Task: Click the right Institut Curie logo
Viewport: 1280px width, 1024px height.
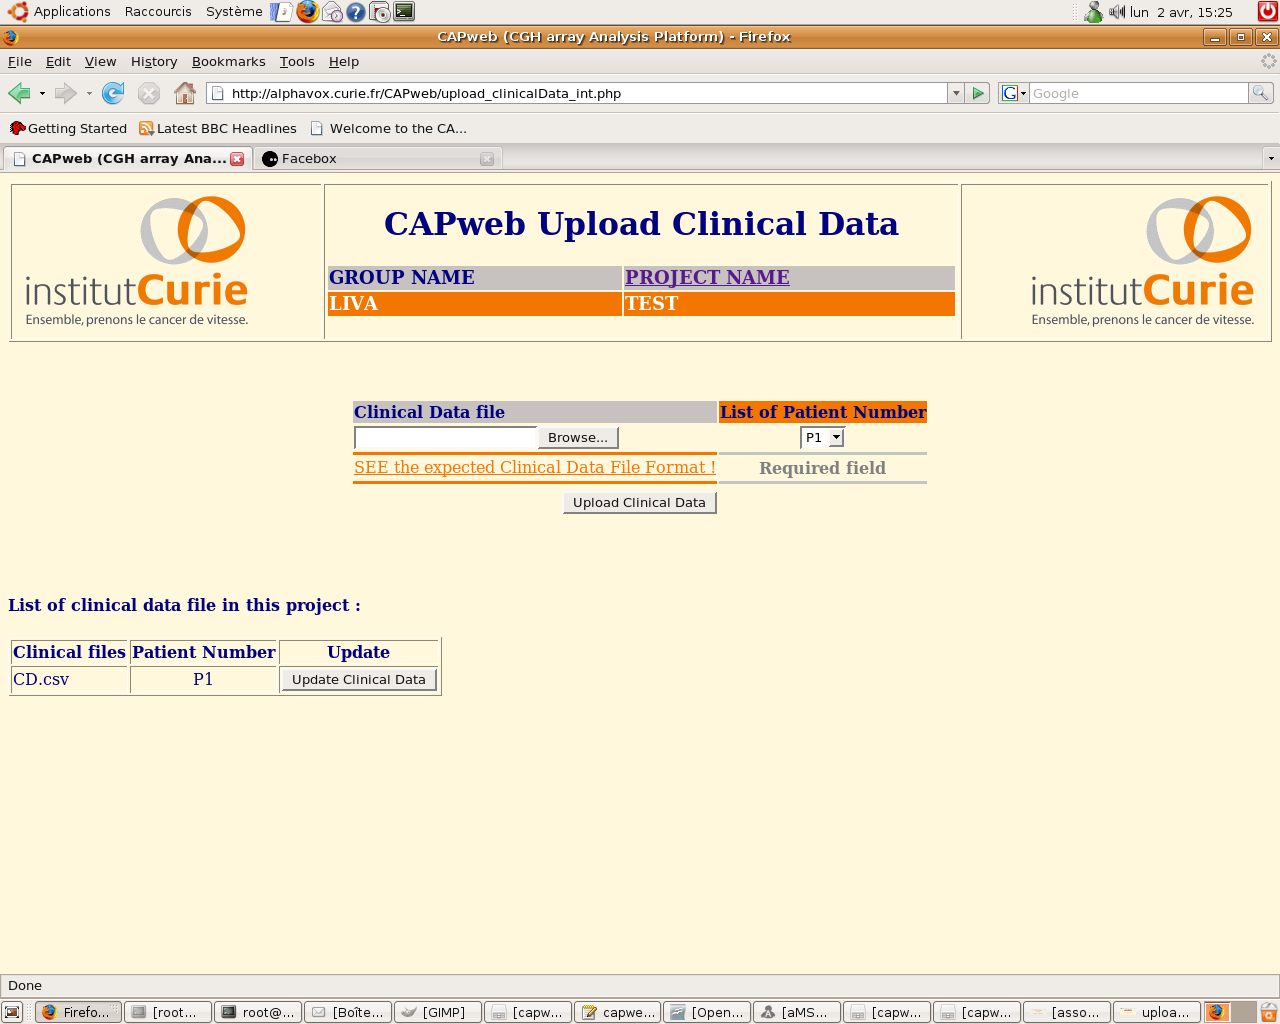Action: pos(1142,262)
